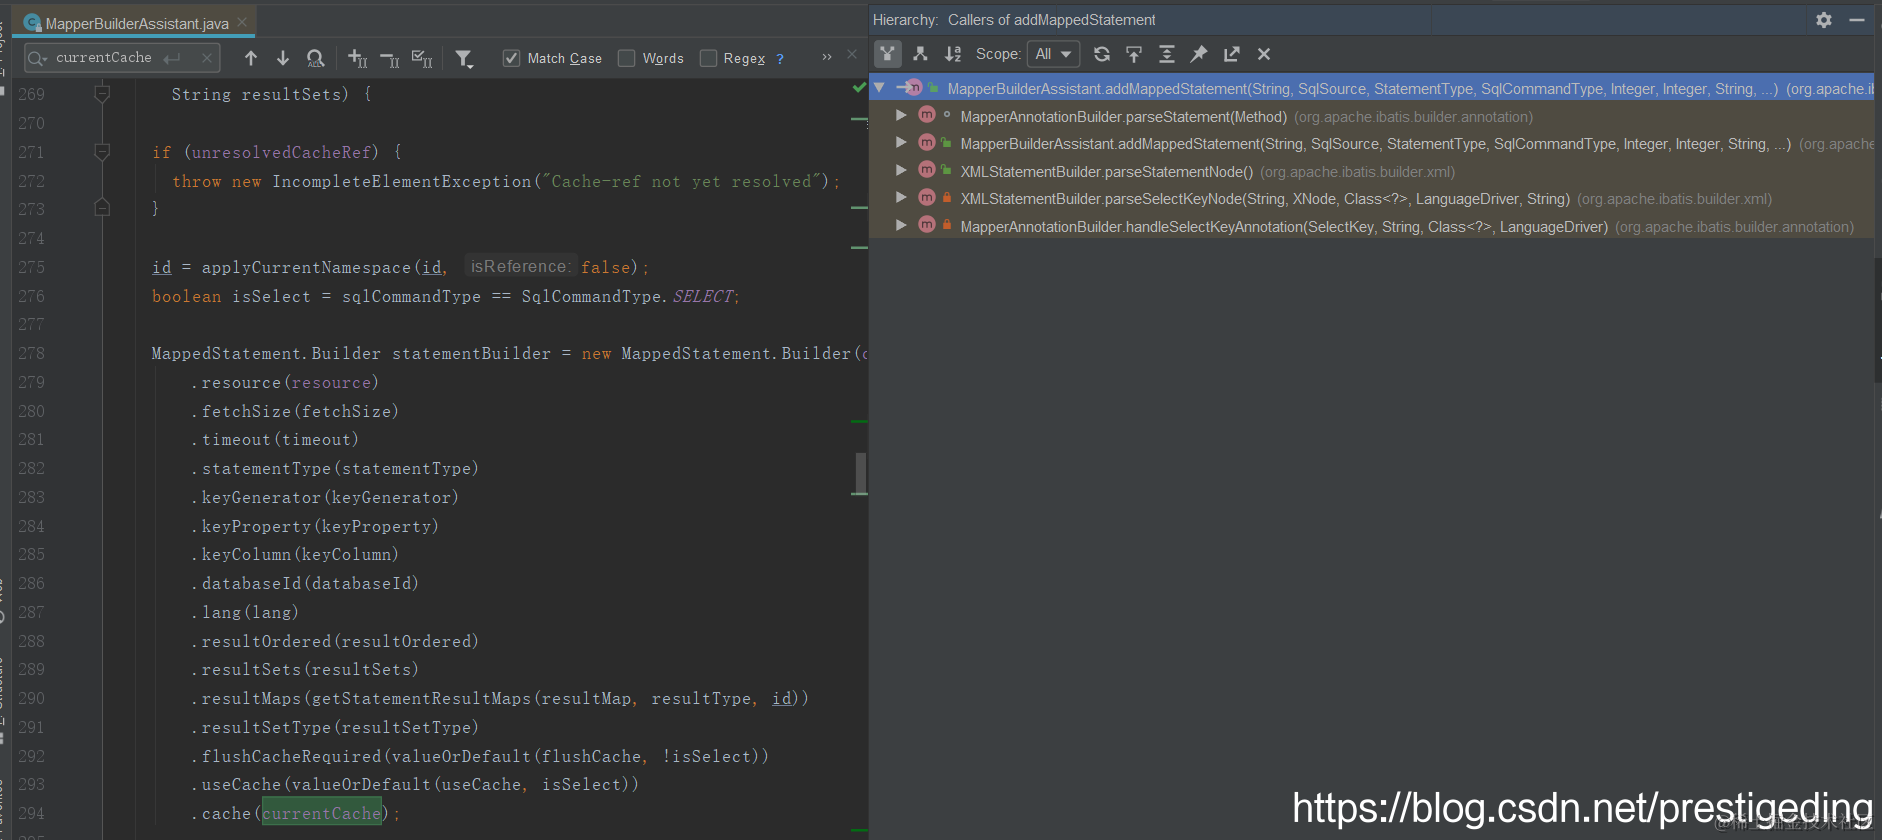Select all occurrences icon in the find bar

click(422, 58)
